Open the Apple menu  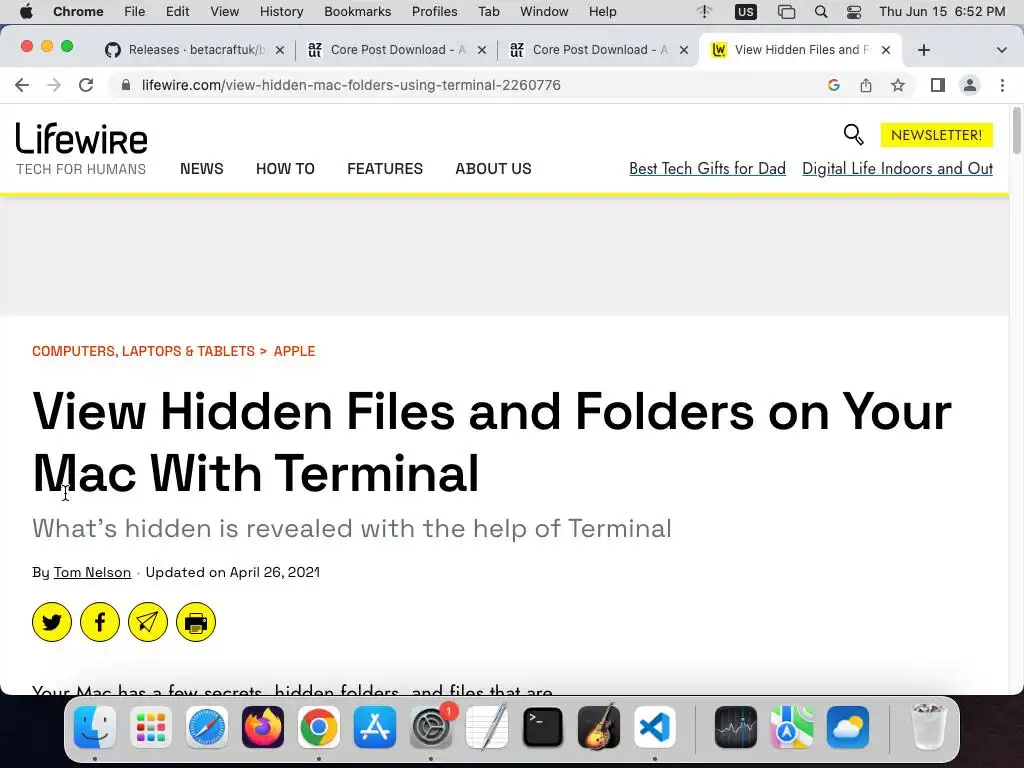(x=26, y=12)
